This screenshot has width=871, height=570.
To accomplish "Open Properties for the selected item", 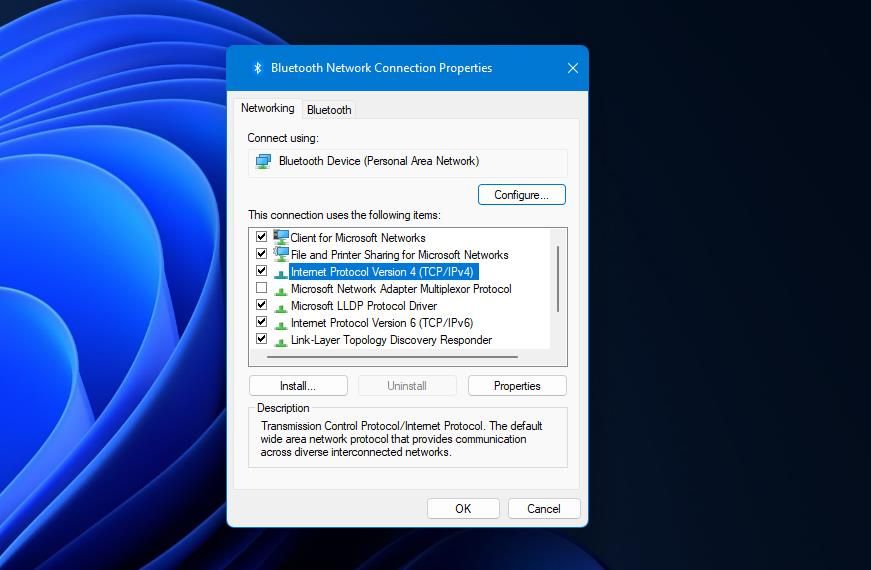I will (517, 386).
